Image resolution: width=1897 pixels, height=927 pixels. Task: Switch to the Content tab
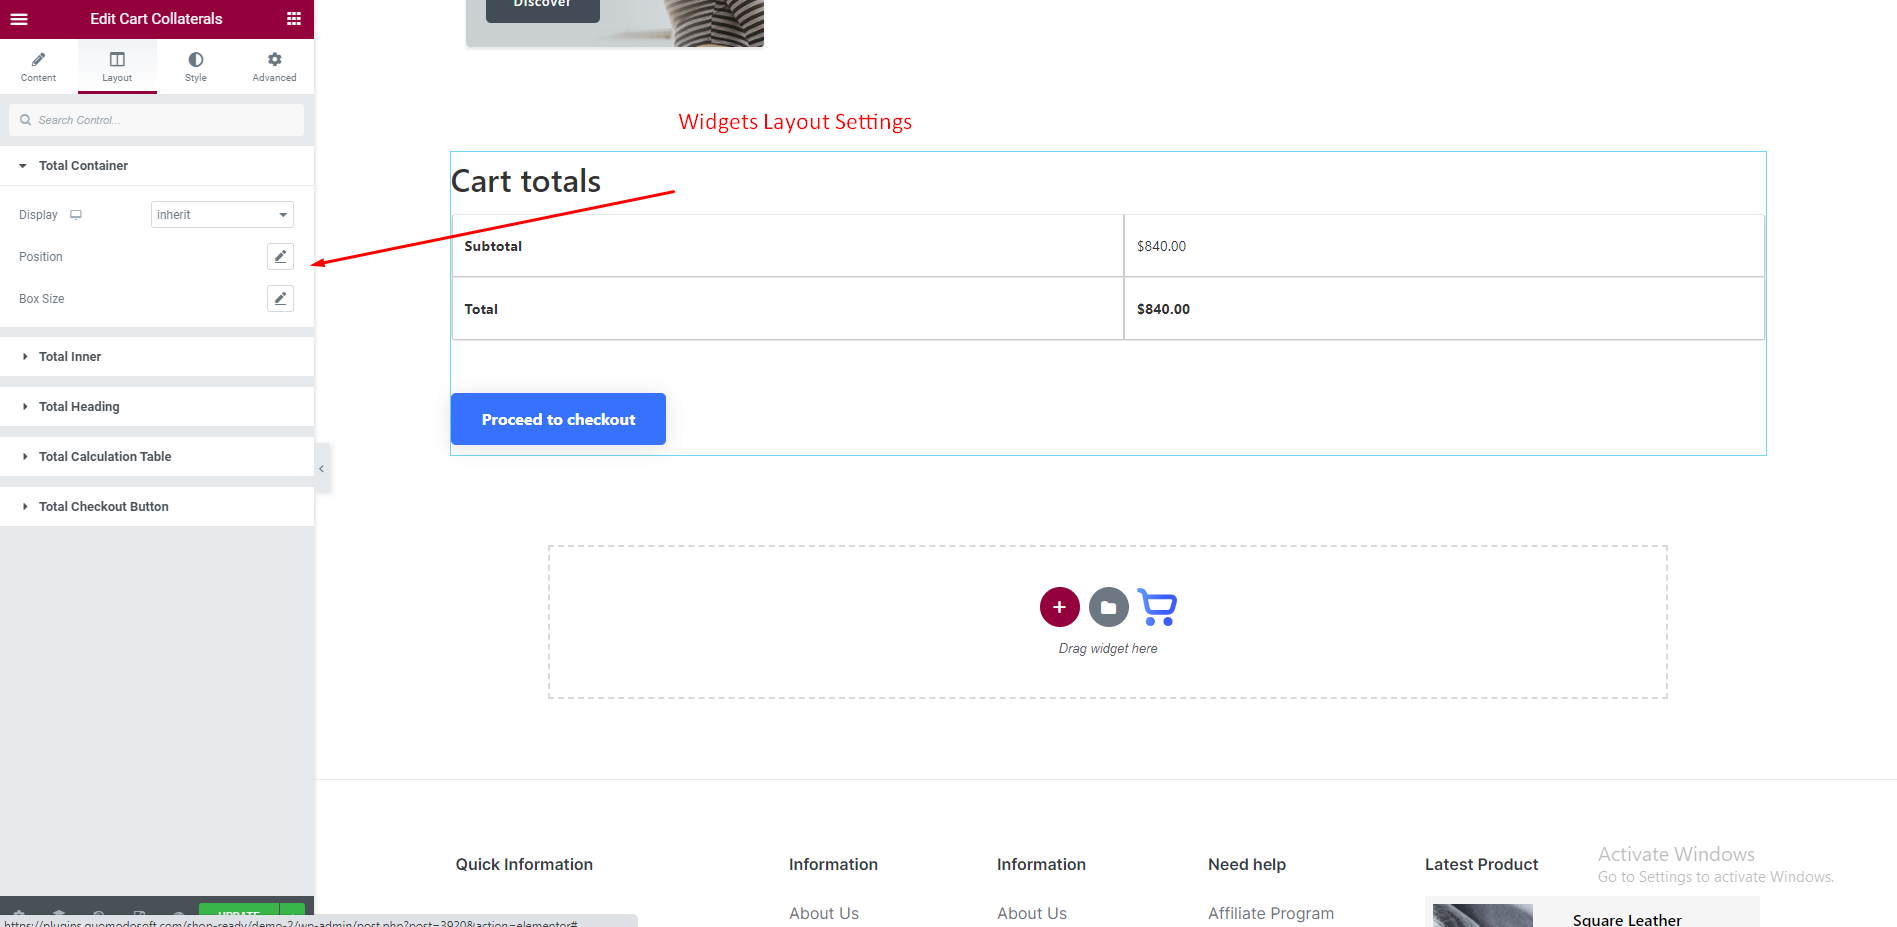coord(39,67)
